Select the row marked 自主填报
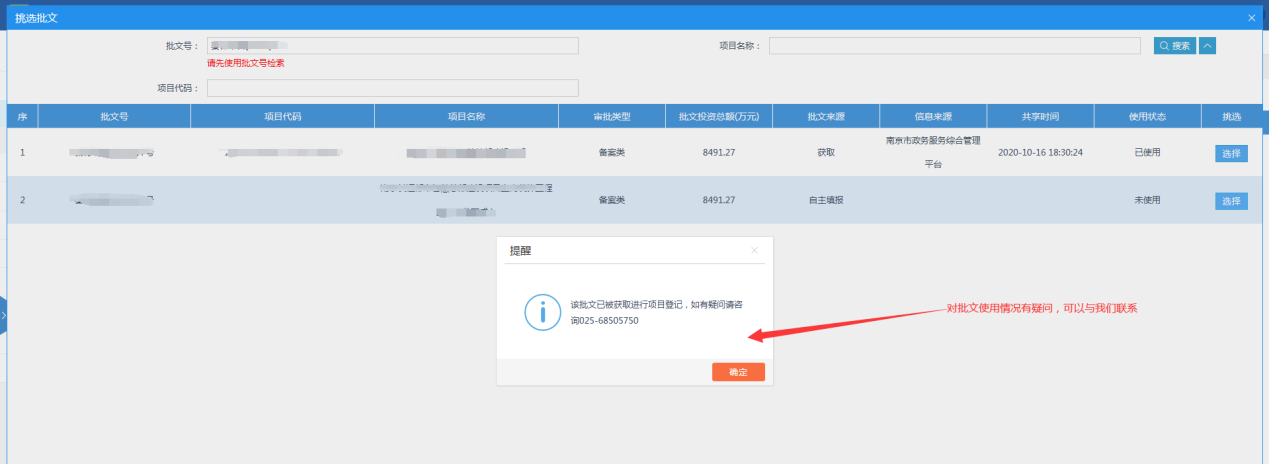1269x464 pixels. (825, 201)
